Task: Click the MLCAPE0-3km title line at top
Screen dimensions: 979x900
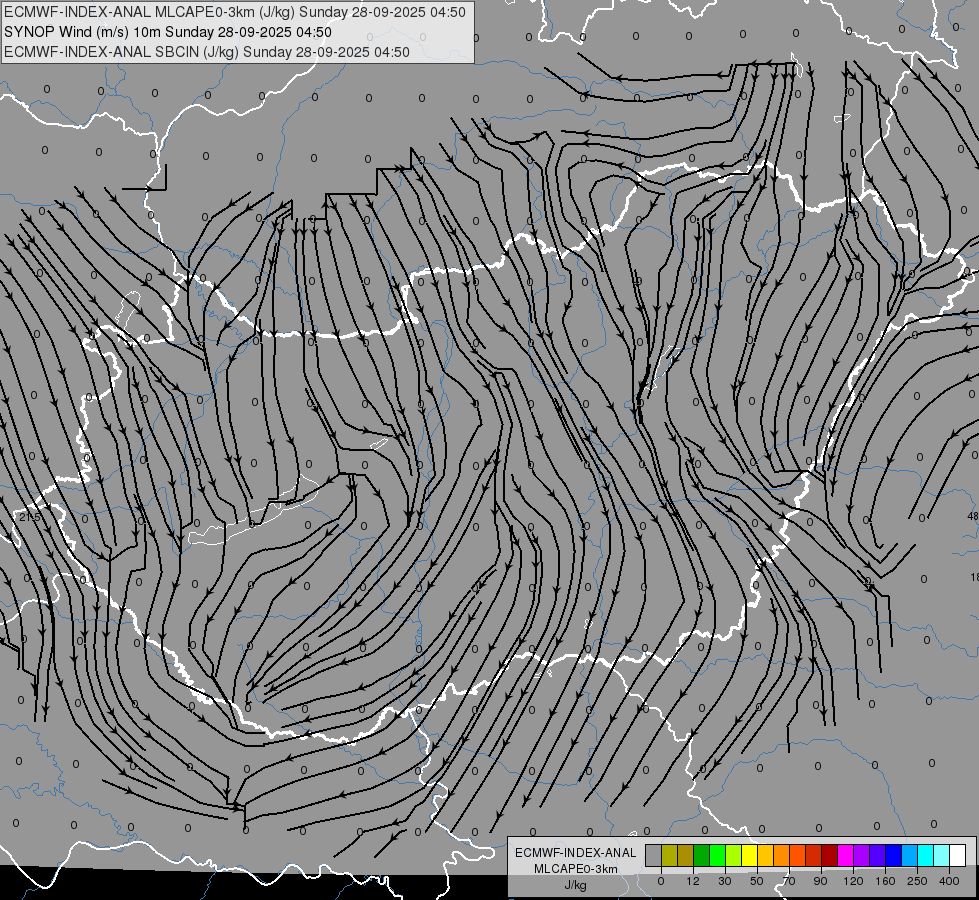Action: (x=235, y=12)
